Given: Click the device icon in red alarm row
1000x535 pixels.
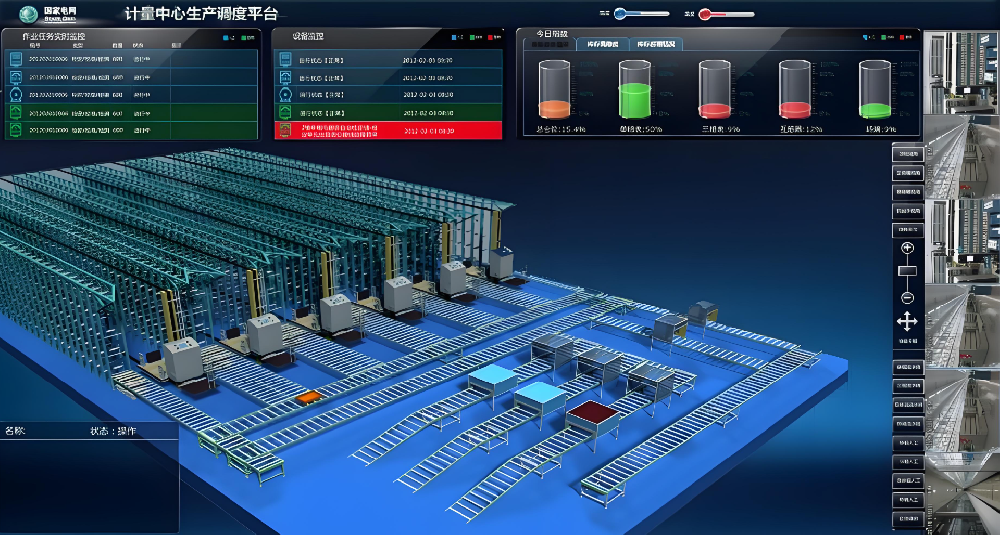Looking at the screenshot, I should [287, 130].
